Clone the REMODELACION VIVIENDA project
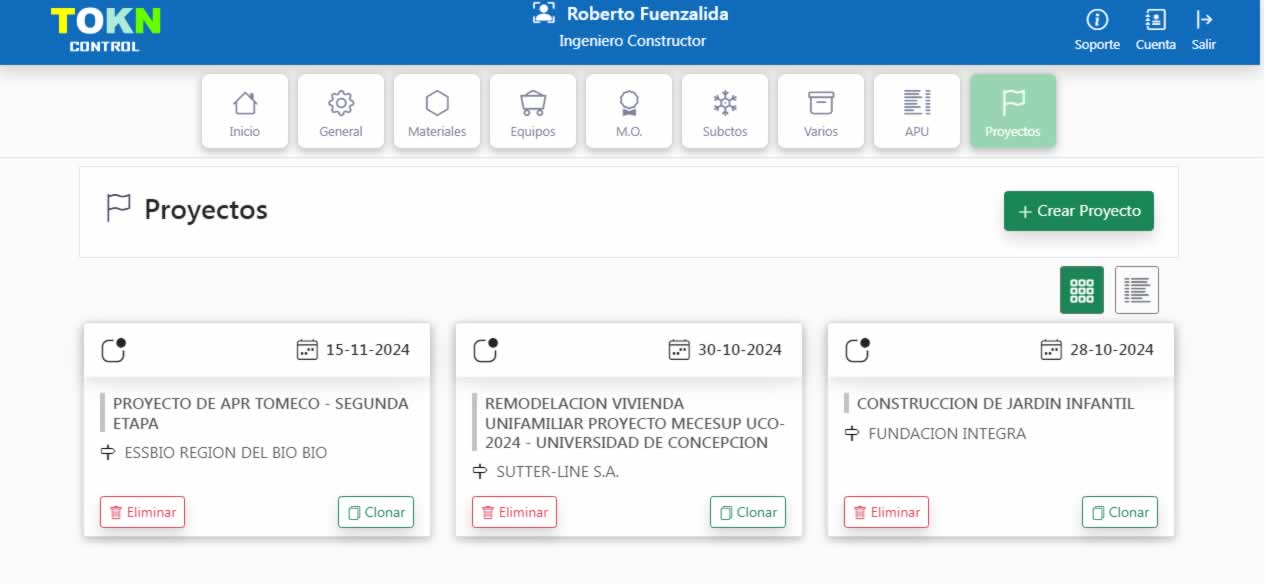Viewport: 1266px width, 584px height. point(748,512)
